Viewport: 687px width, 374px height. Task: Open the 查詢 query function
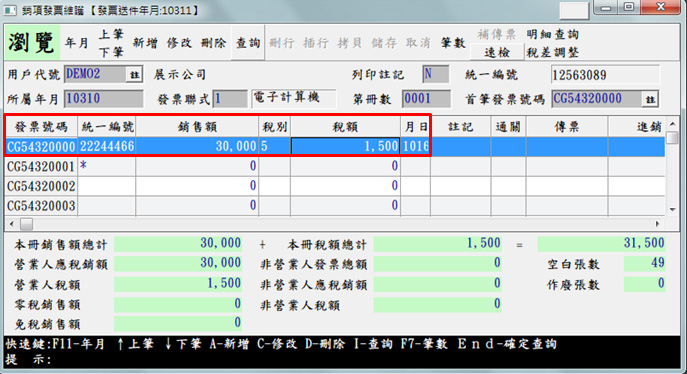(x=248, y=43)
